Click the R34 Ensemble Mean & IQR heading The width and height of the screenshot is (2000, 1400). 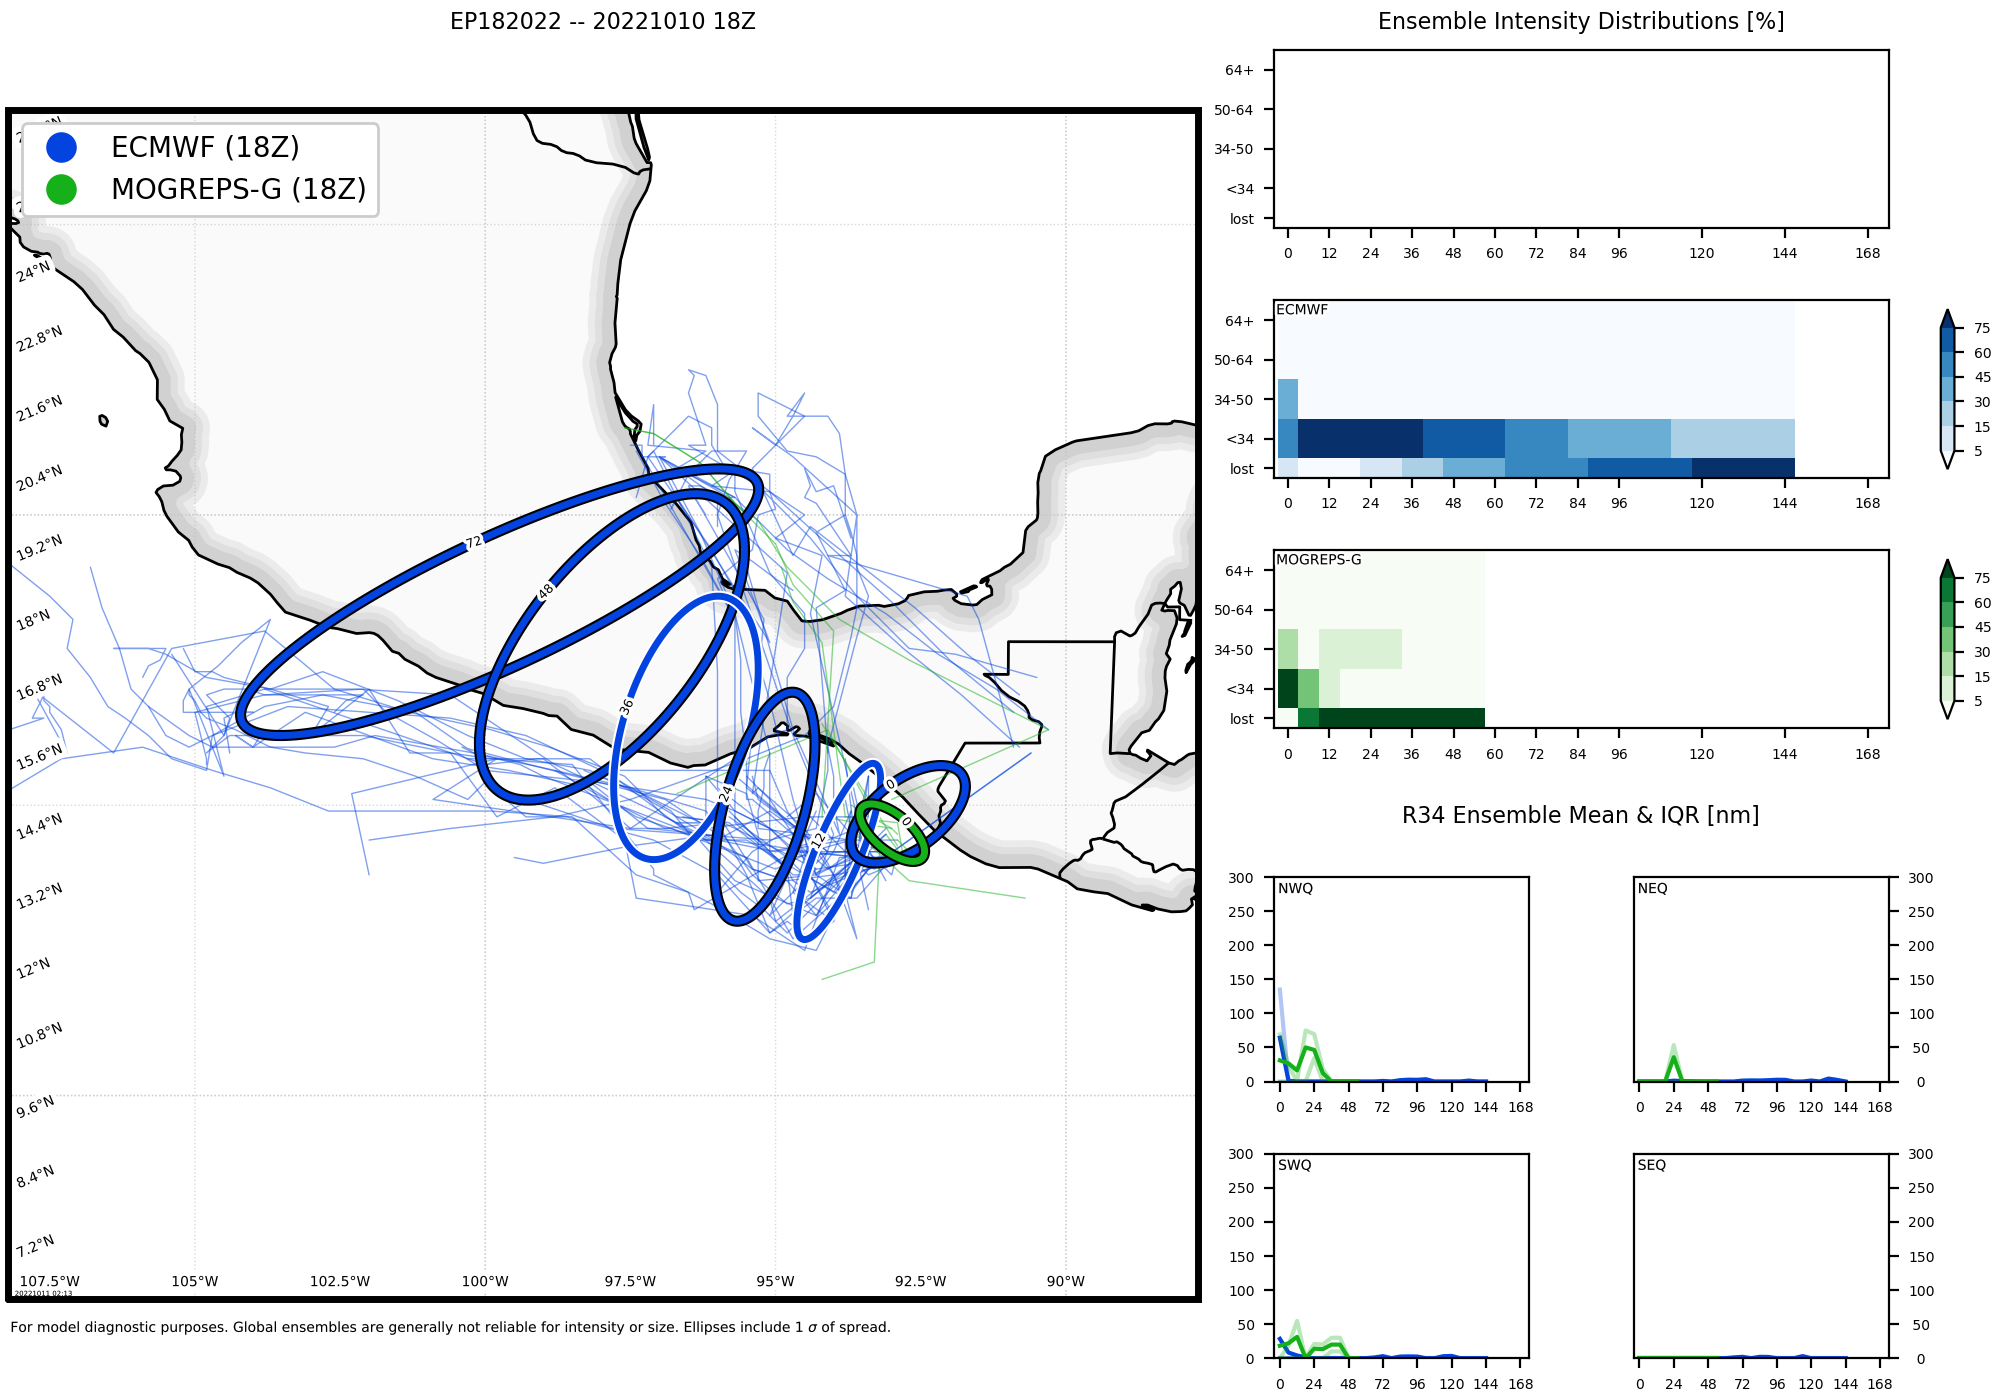(x=1580, y=815)
